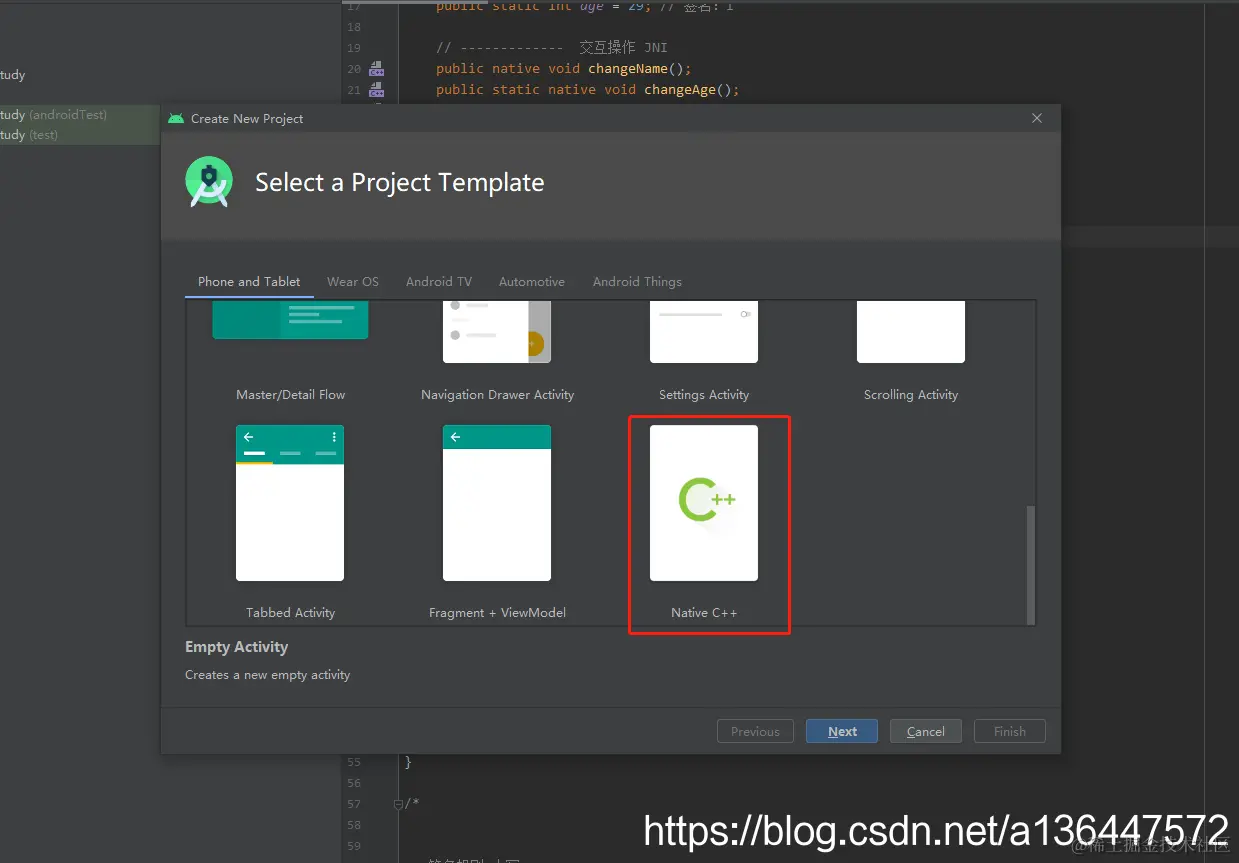Switch to the Phone and Tablet tab
The width and height of the screenshot is (1239, 863).
(249, 282)
